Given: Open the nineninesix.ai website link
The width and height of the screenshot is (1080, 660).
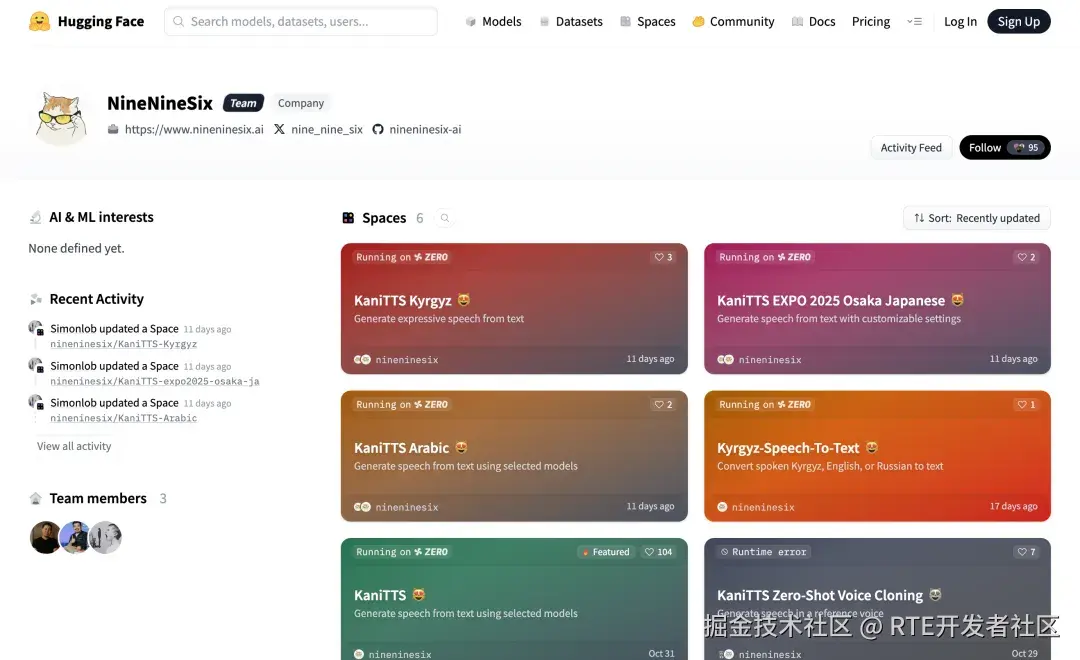Looking at the screenshot, I should pos(185,129).
